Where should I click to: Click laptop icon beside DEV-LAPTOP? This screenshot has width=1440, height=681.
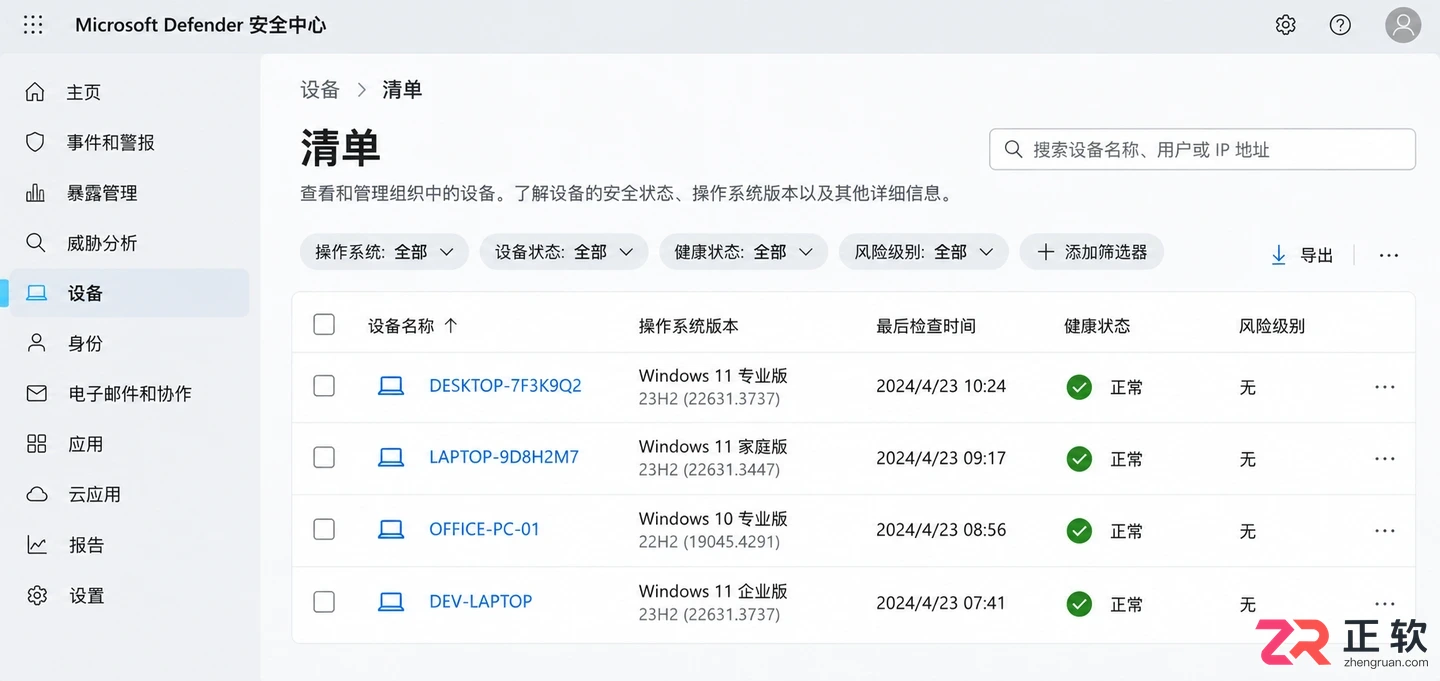pyautogui.click(x=391, y=602)
